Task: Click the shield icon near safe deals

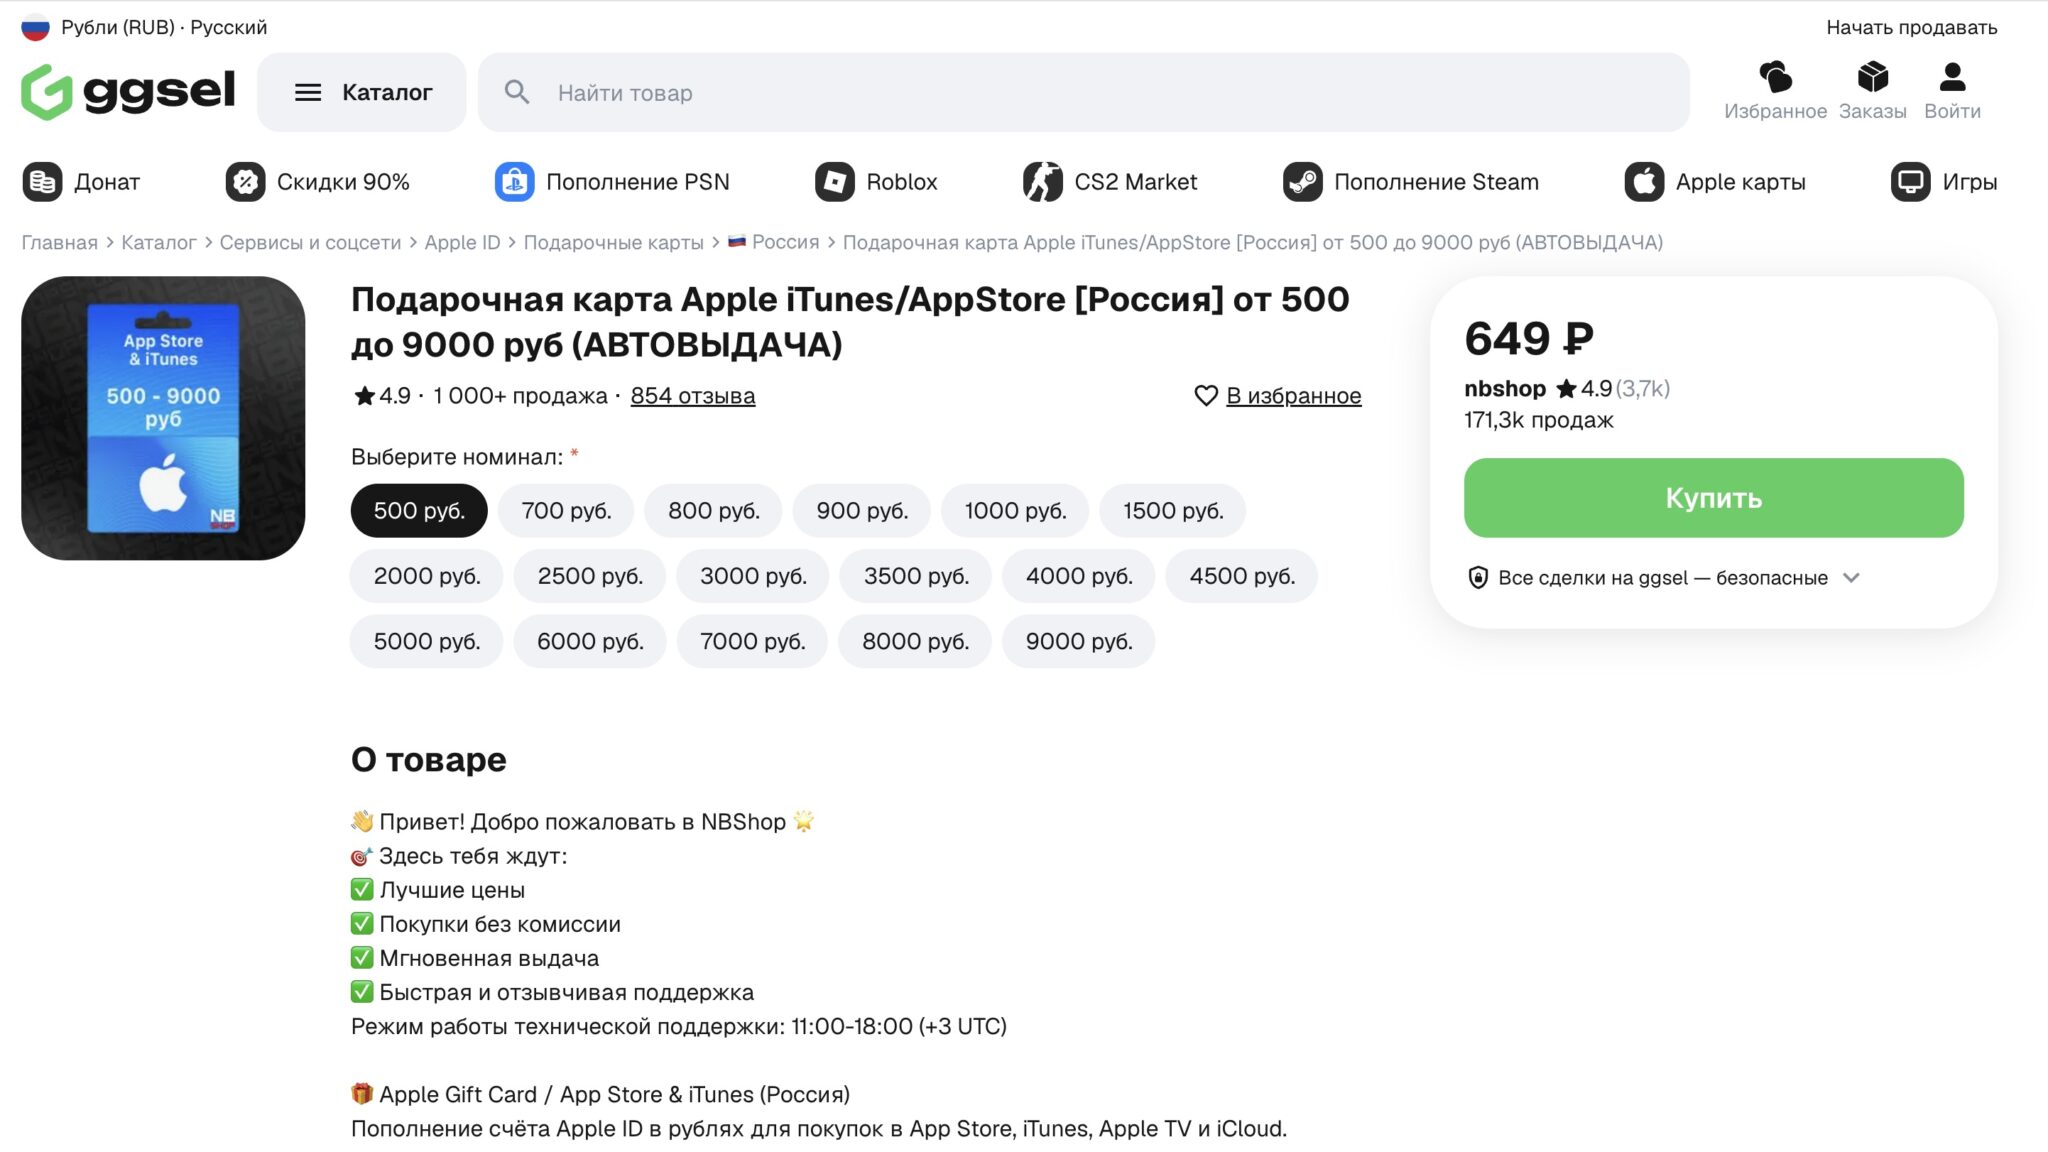Action: click(x=1477, y=578)
